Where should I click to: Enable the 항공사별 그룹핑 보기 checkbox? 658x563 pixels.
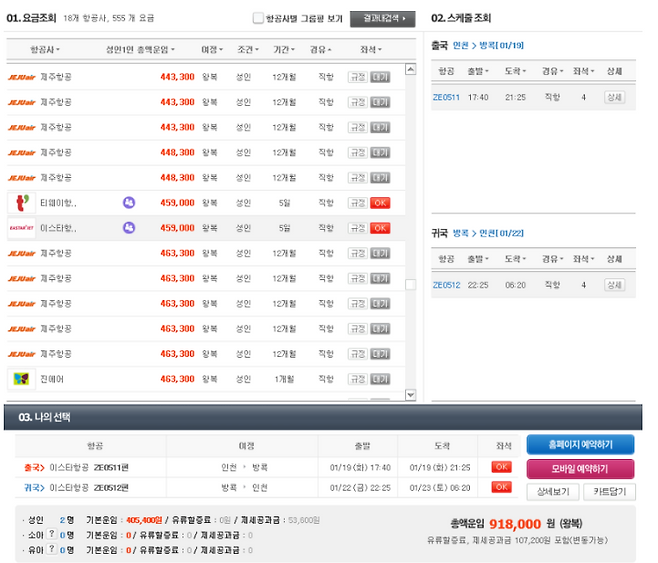(258, 18)
